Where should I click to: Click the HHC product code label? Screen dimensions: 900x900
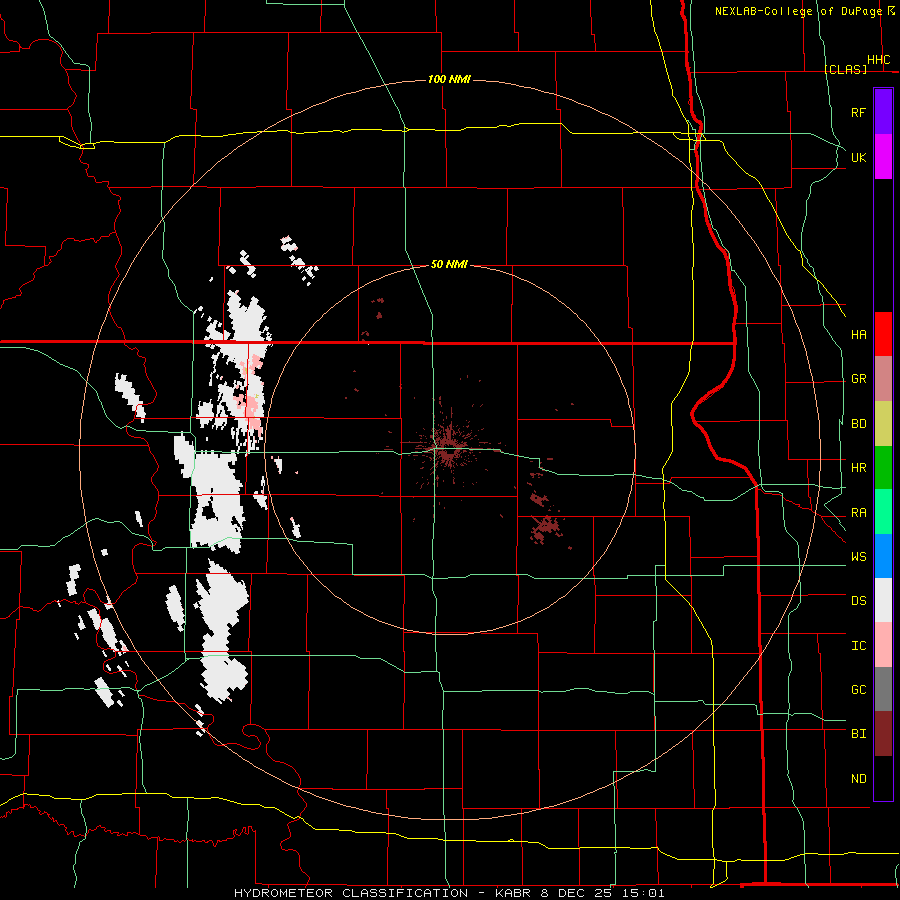pos(878,60)
